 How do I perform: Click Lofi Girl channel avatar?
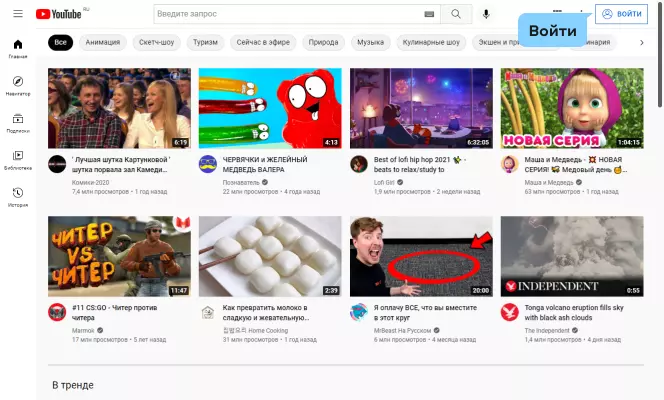(359, 164)
